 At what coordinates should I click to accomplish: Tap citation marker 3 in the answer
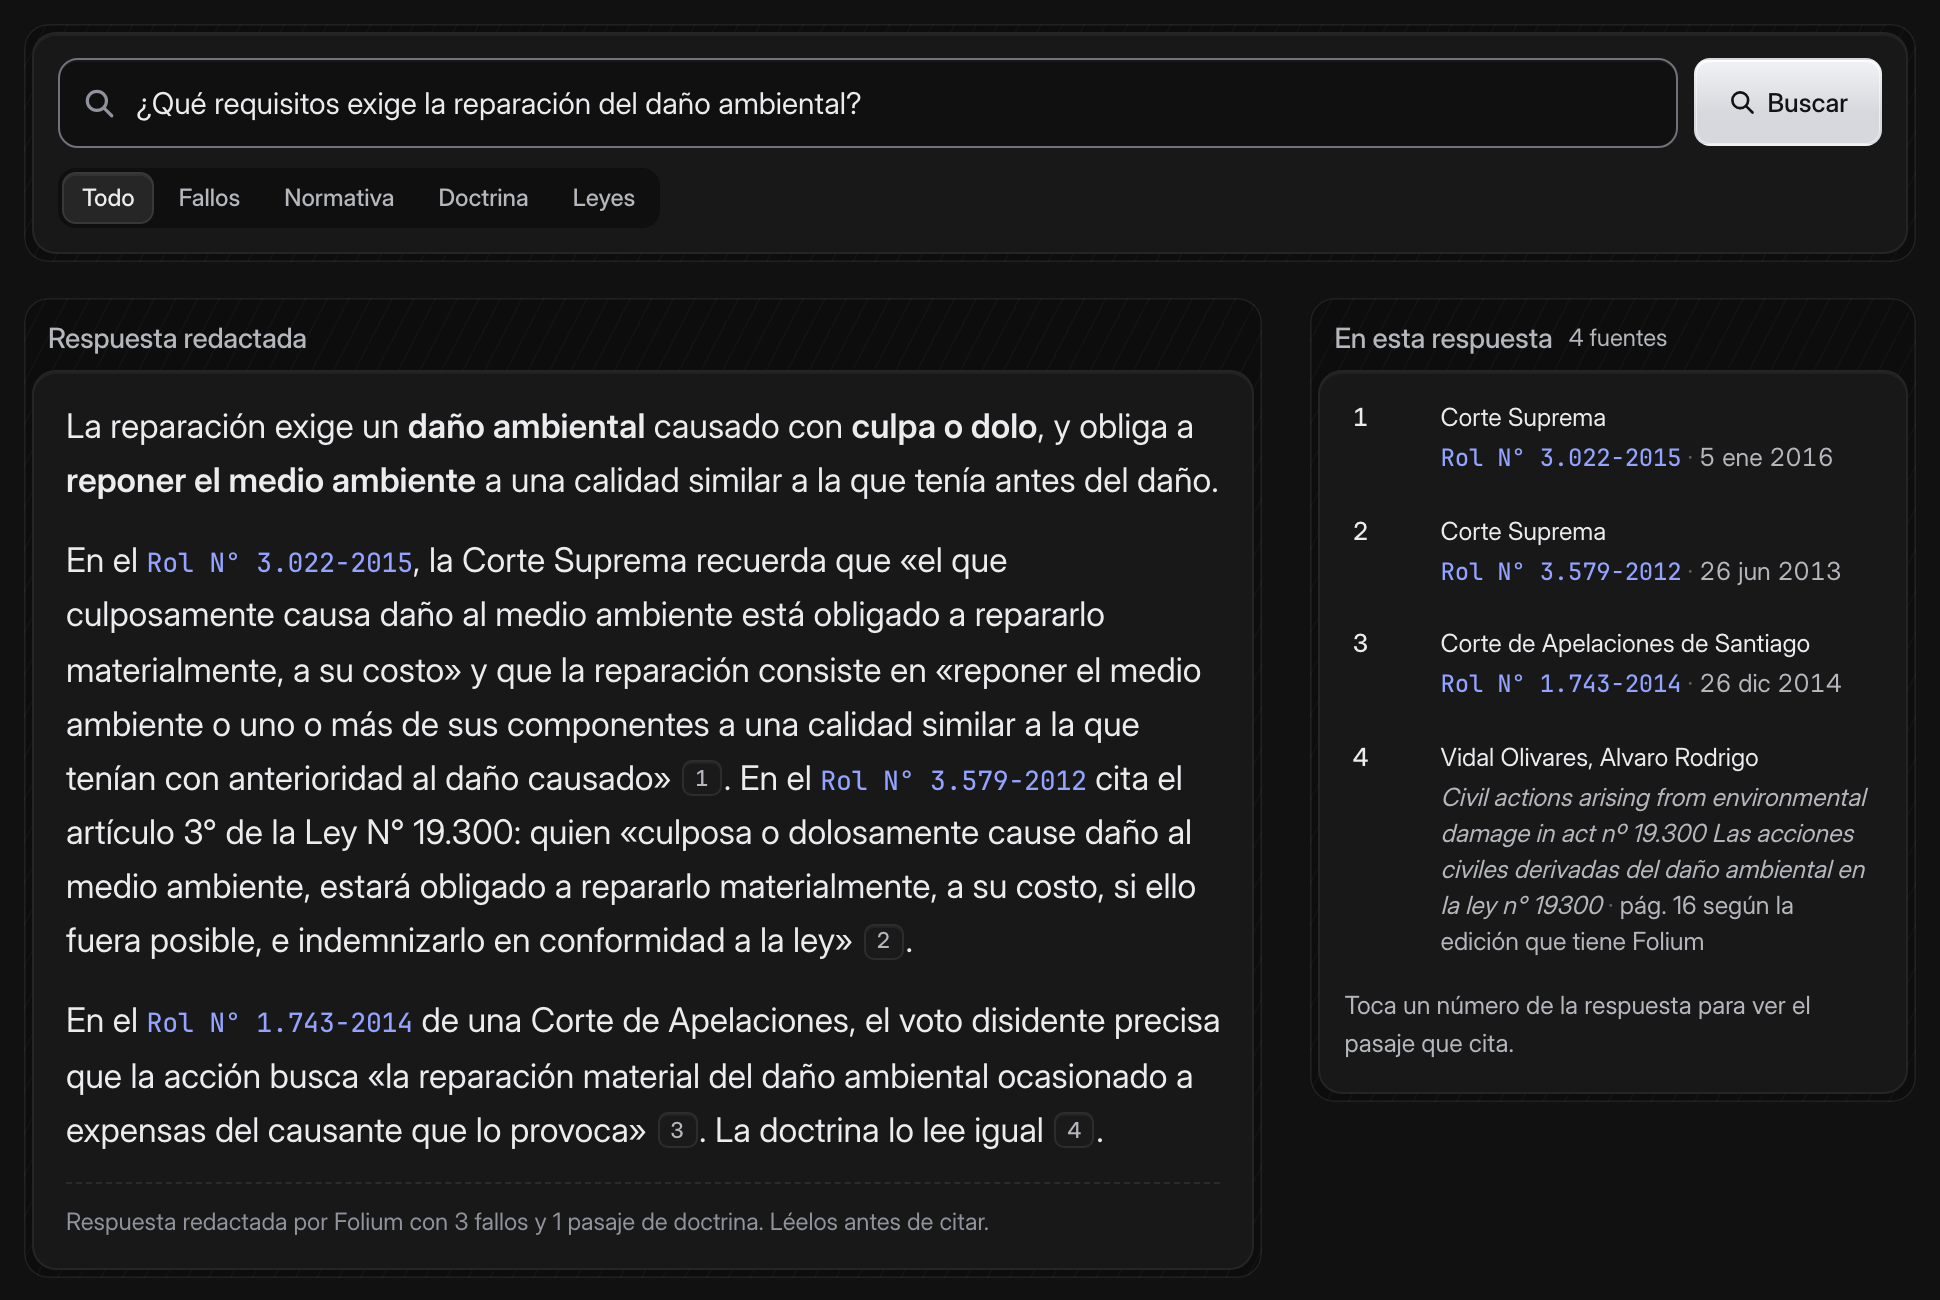pyautogui.click(x=677, y=1130)
